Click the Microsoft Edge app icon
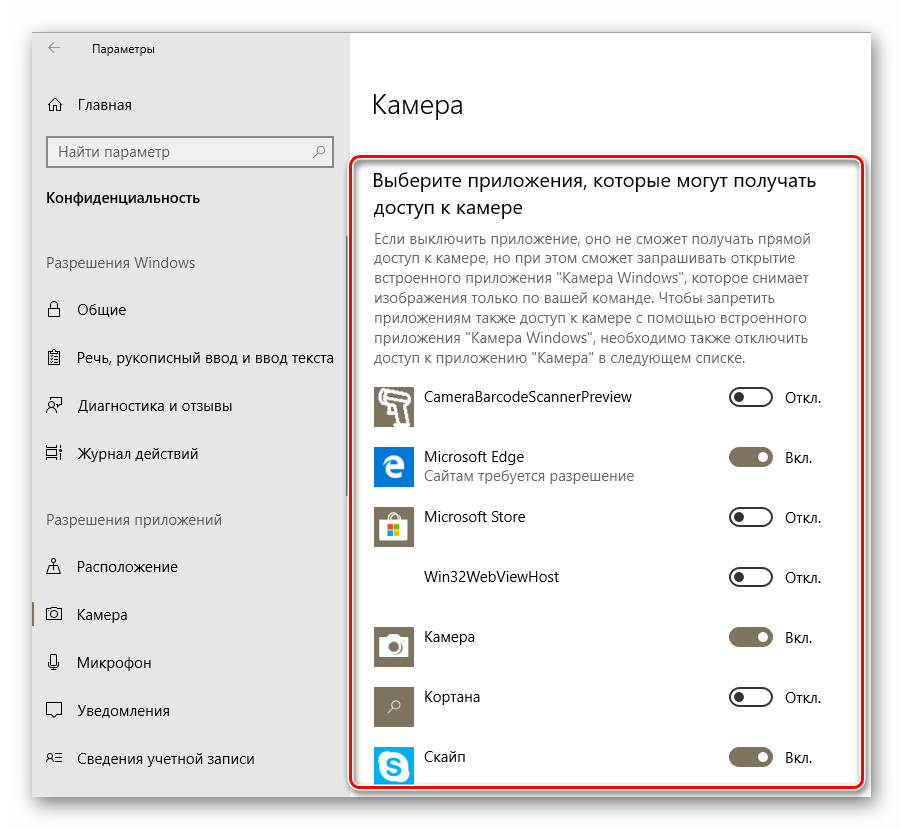 point(393,467)
